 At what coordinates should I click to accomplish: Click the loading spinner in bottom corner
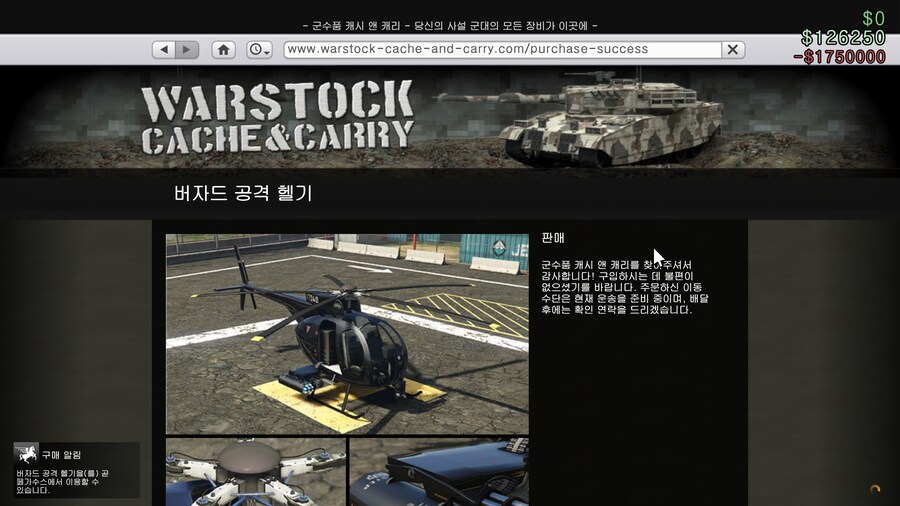tap(875, 489)
